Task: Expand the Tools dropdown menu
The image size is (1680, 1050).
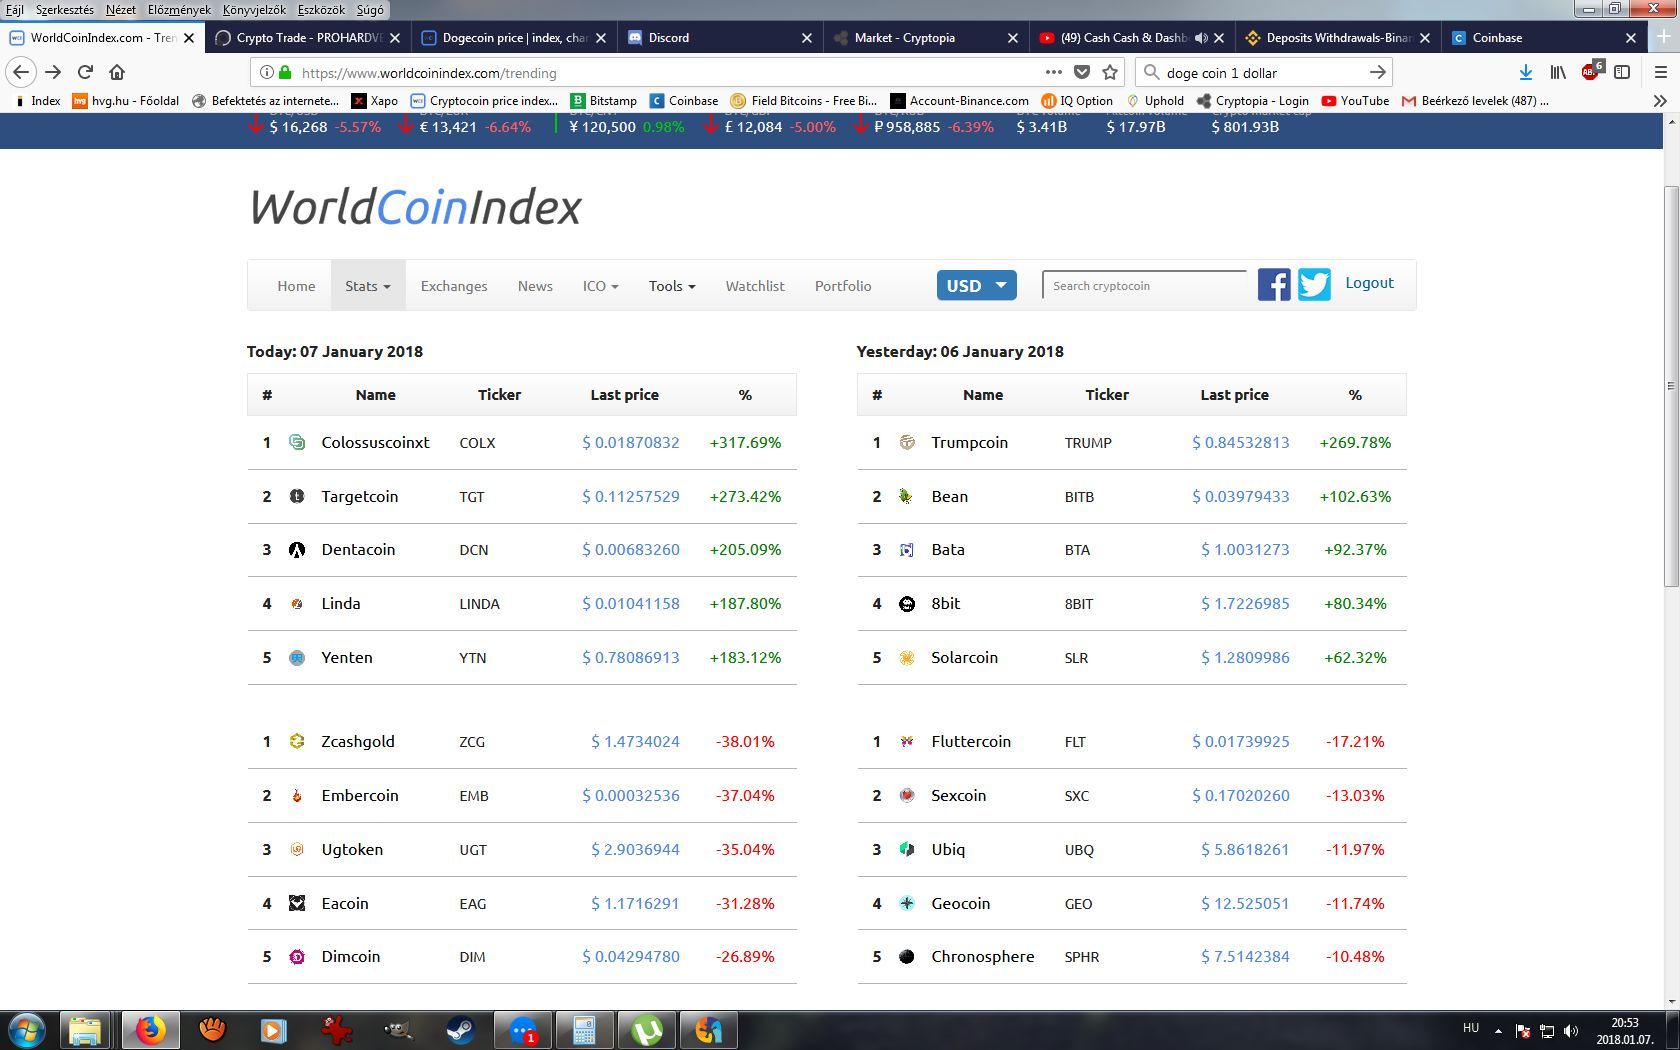Action: [x=671, y=285]
